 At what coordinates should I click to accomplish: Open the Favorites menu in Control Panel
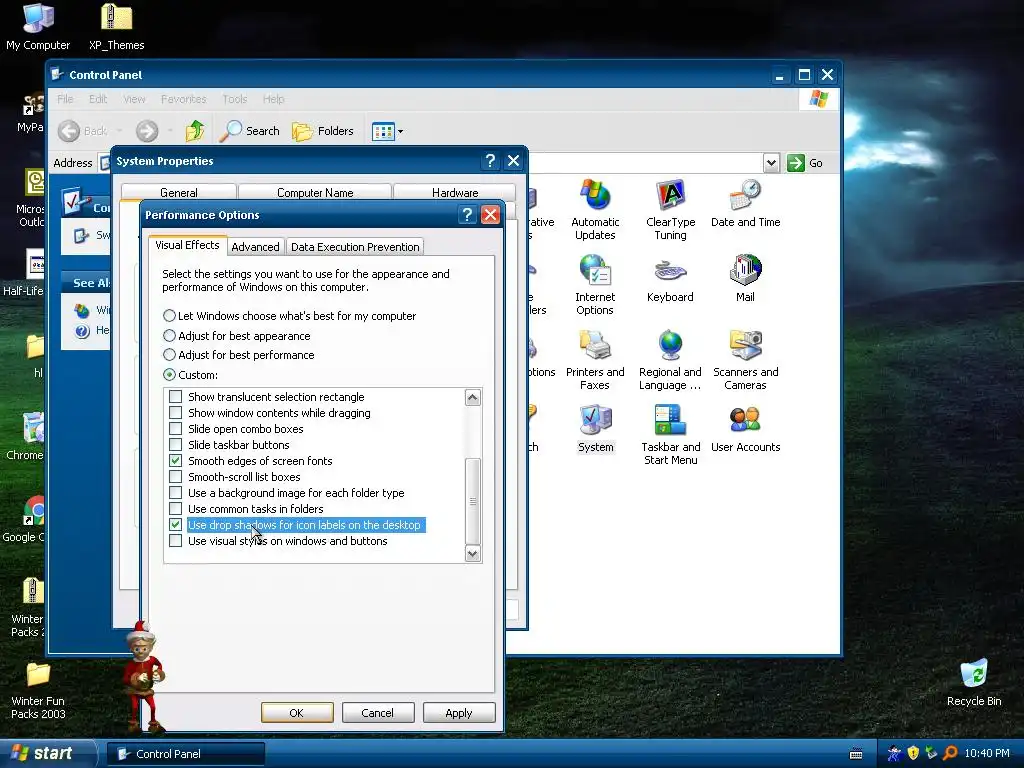click(184, 99)
